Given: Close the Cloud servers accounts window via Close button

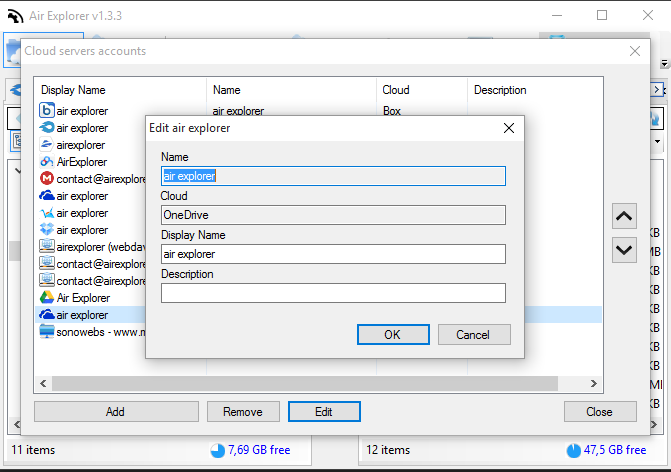Looking at the screenshot, I should pos(600,411).
